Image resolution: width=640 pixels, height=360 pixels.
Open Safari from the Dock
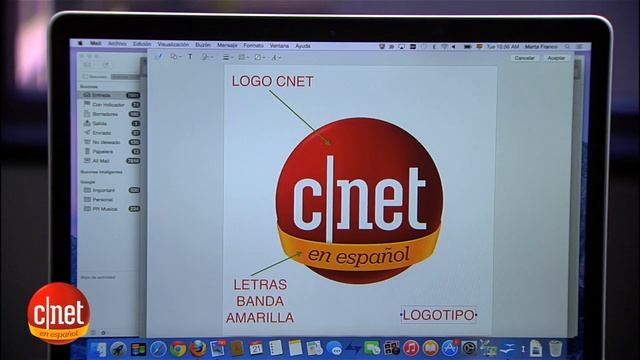(158, 349)
